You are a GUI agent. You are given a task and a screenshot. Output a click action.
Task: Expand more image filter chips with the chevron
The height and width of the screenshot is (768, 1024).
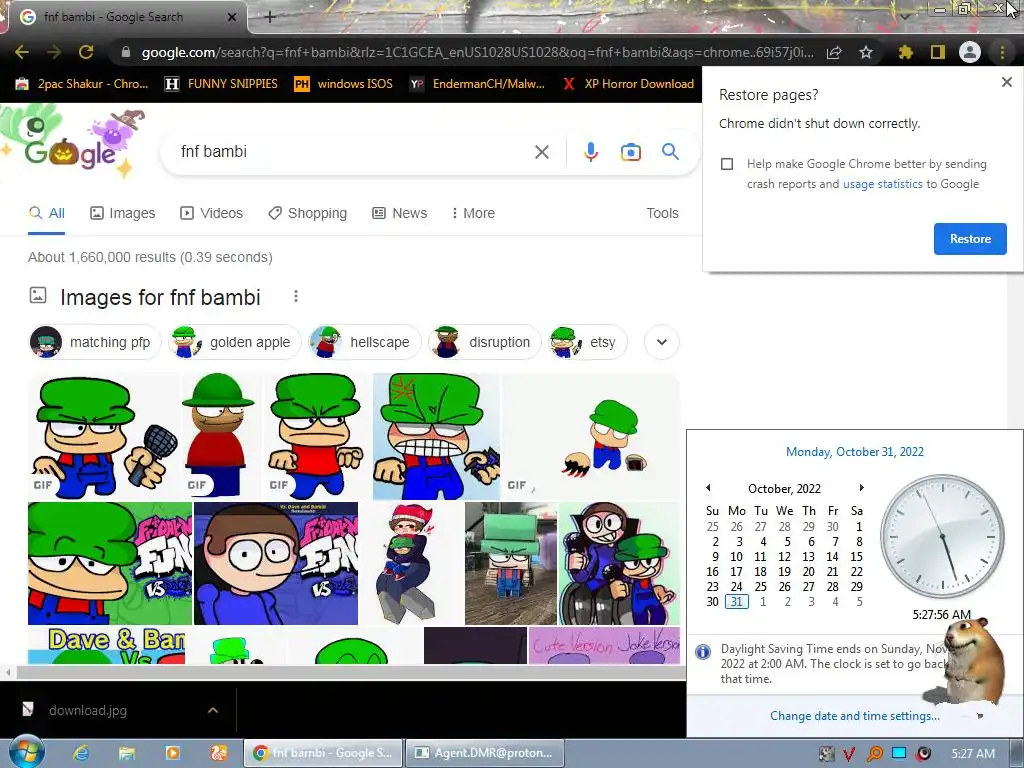point(662,342)
